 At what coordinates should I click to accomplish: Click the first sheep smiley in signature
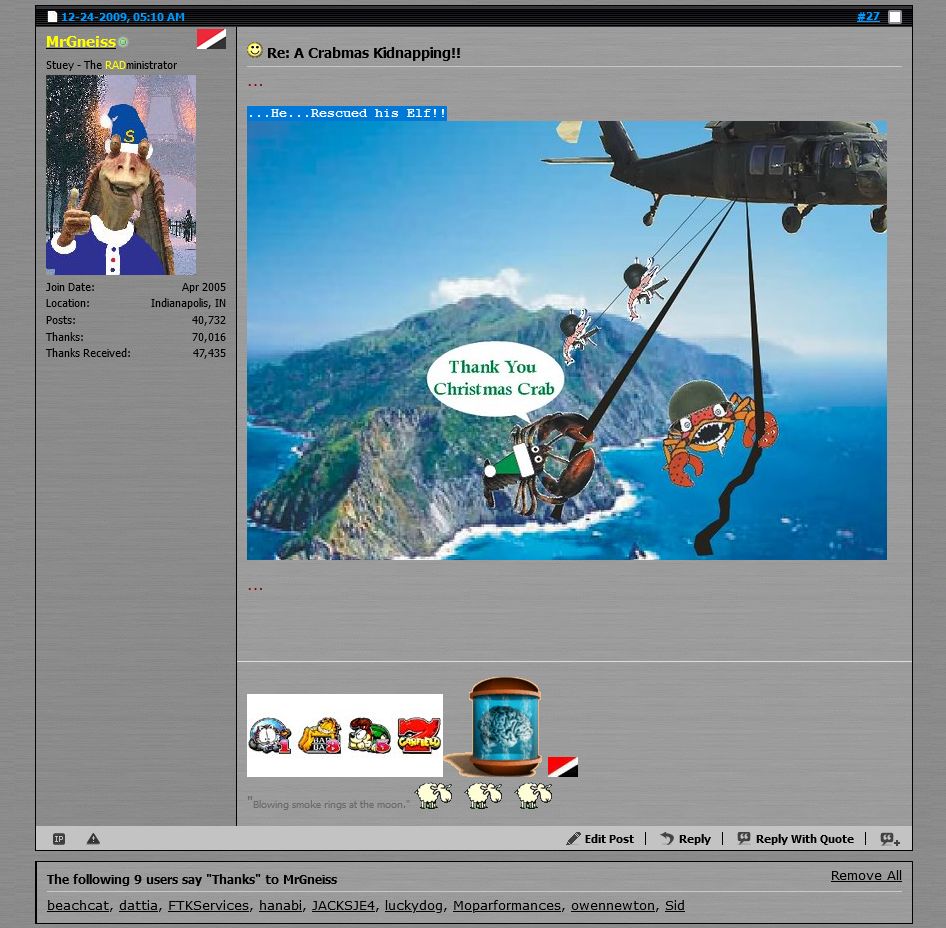point(434,795)
